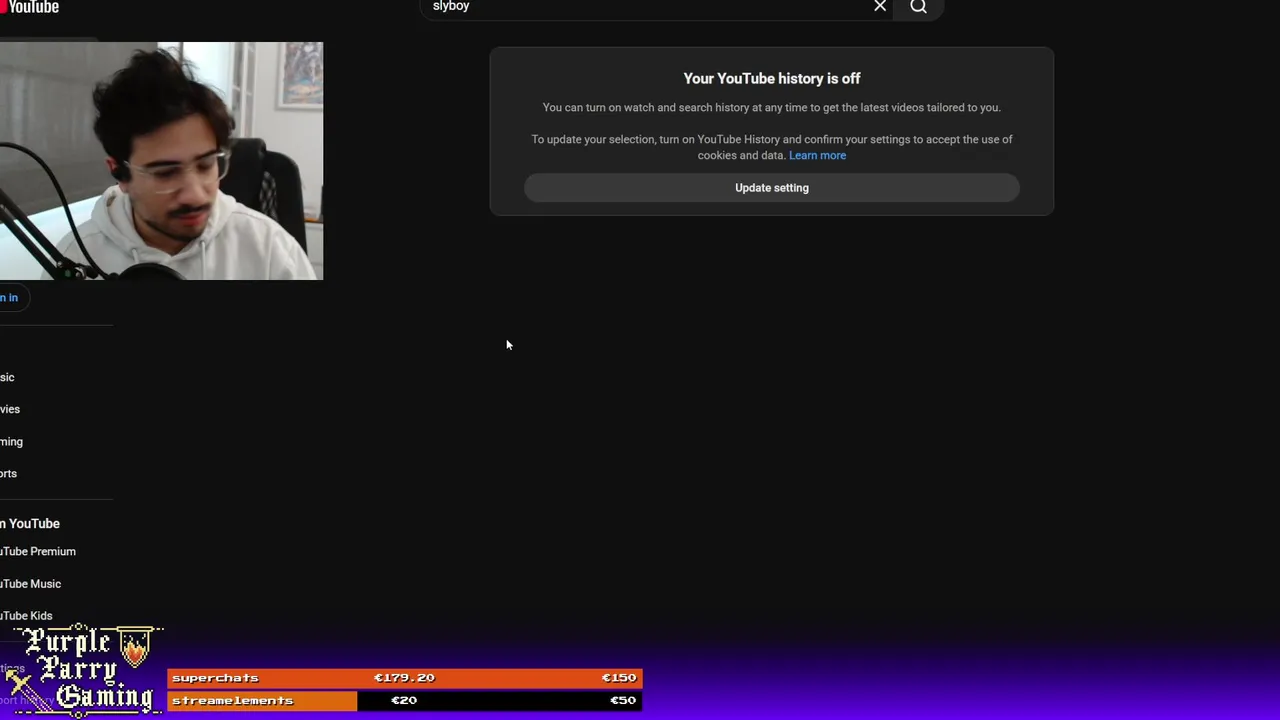Click the Sign in button in sidebar
The height and width of the screenshot is (720, 1280).
pos(12,297)
